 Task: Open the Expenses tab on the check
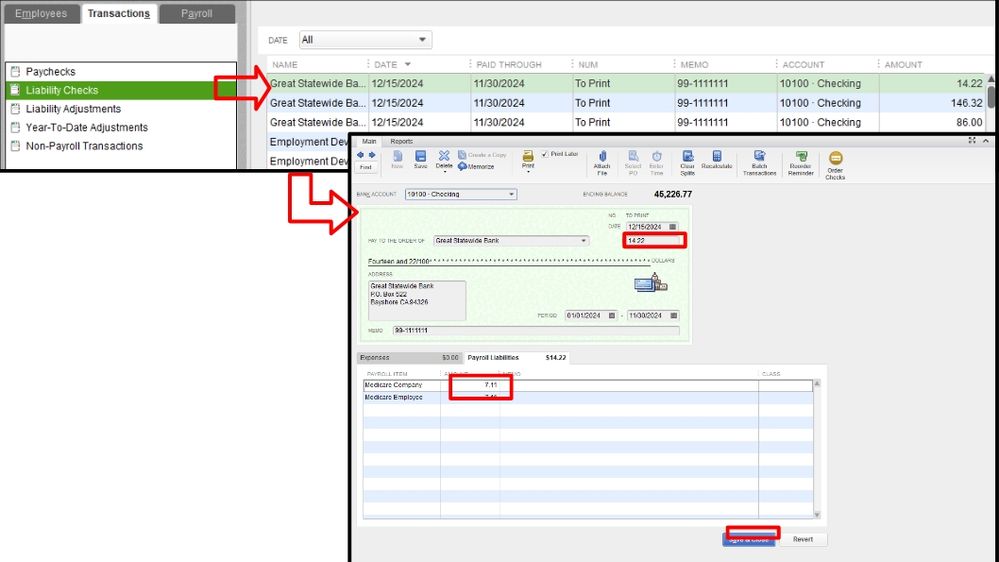(x=409, y=357)
